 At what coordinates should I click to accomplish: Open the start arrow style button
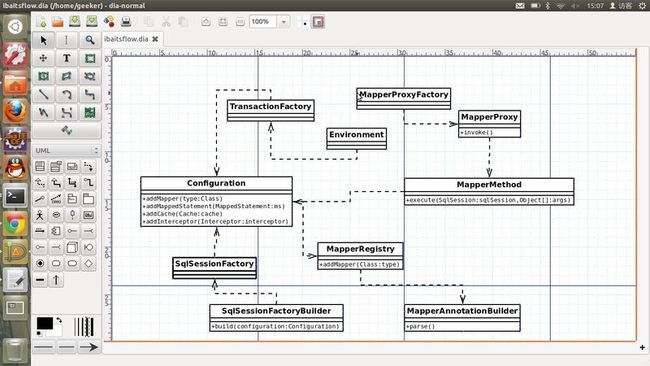(x=43, y=347)
